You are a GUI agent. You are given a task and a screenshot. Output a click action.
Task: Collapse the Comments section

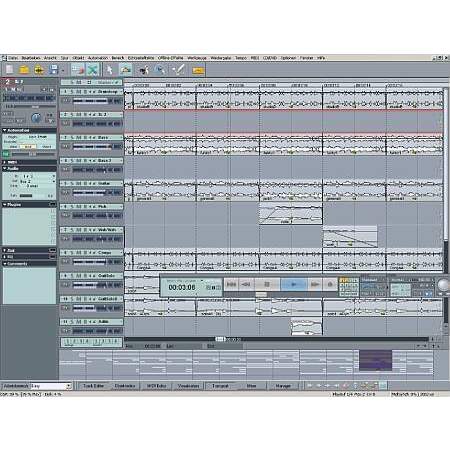[5, 264]
